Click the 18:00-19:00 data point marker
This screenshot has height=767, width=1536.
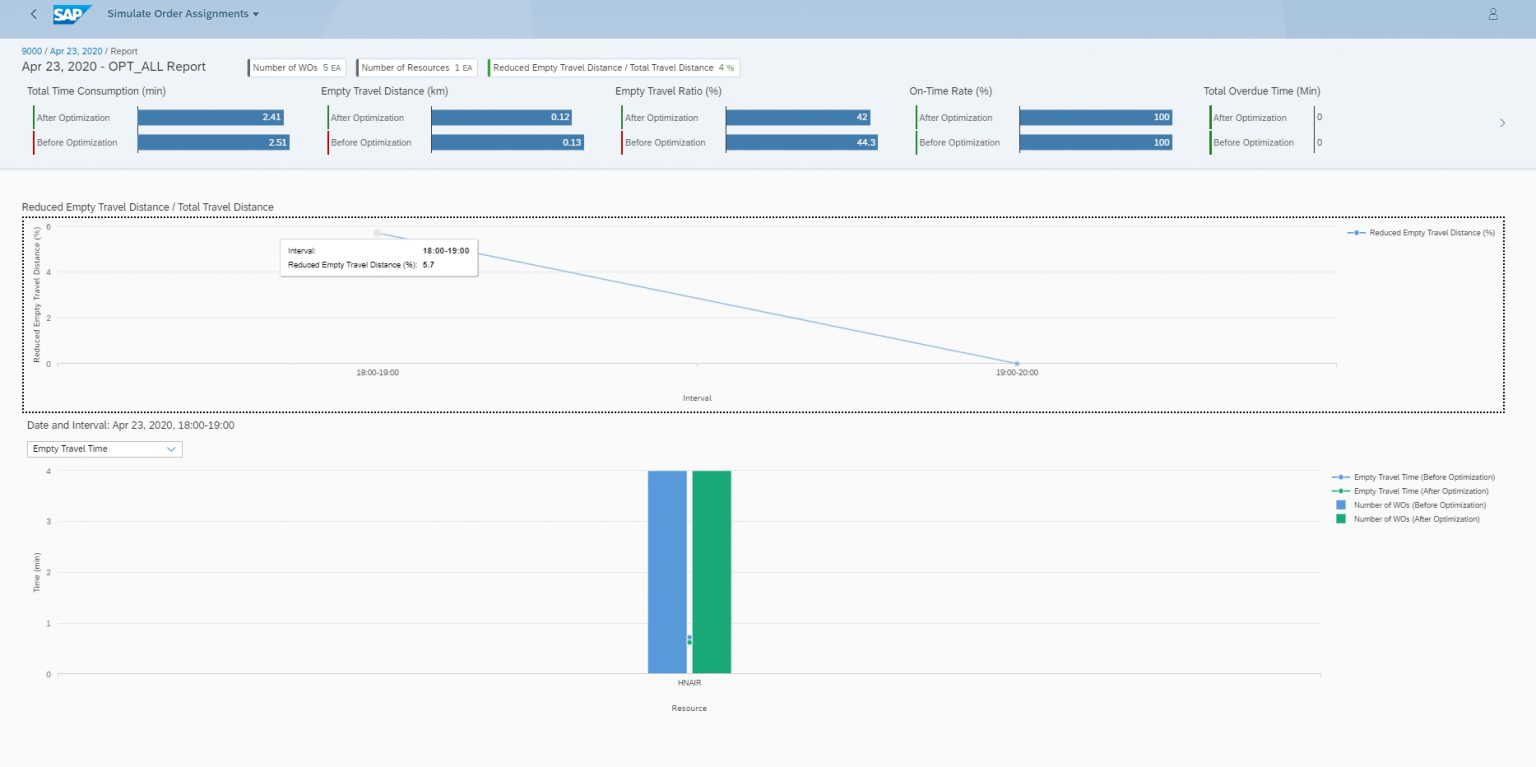coord(377,232)
